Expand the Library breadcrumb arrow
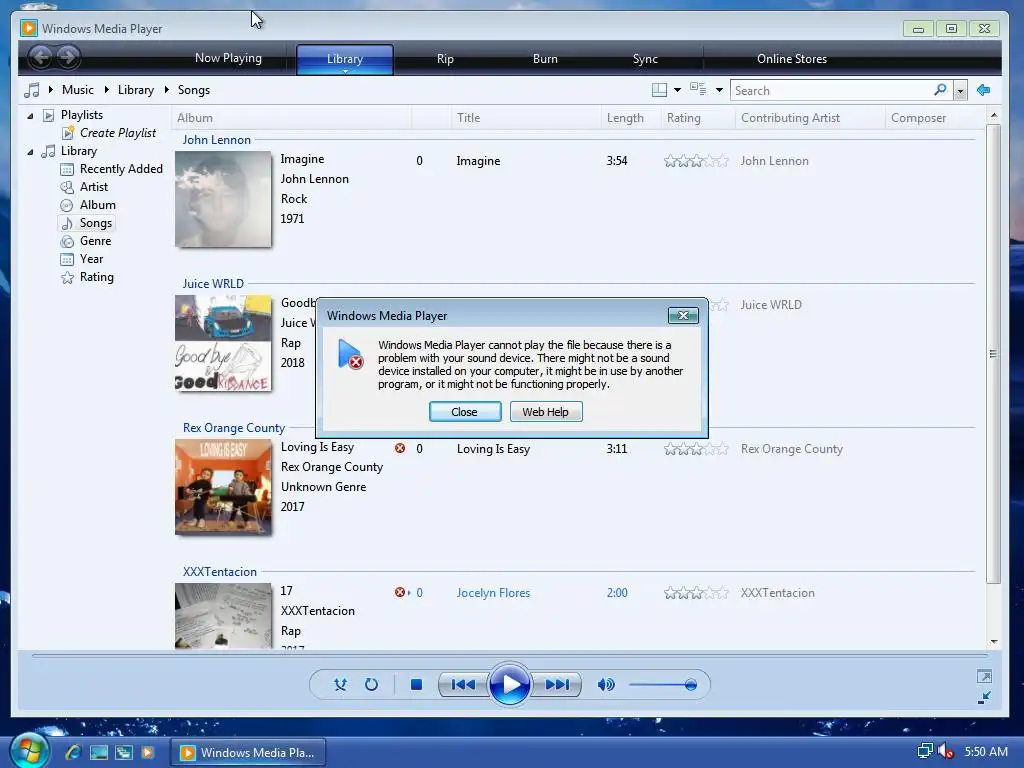This screenshot has height=768, width=1024. pos(106,89)
